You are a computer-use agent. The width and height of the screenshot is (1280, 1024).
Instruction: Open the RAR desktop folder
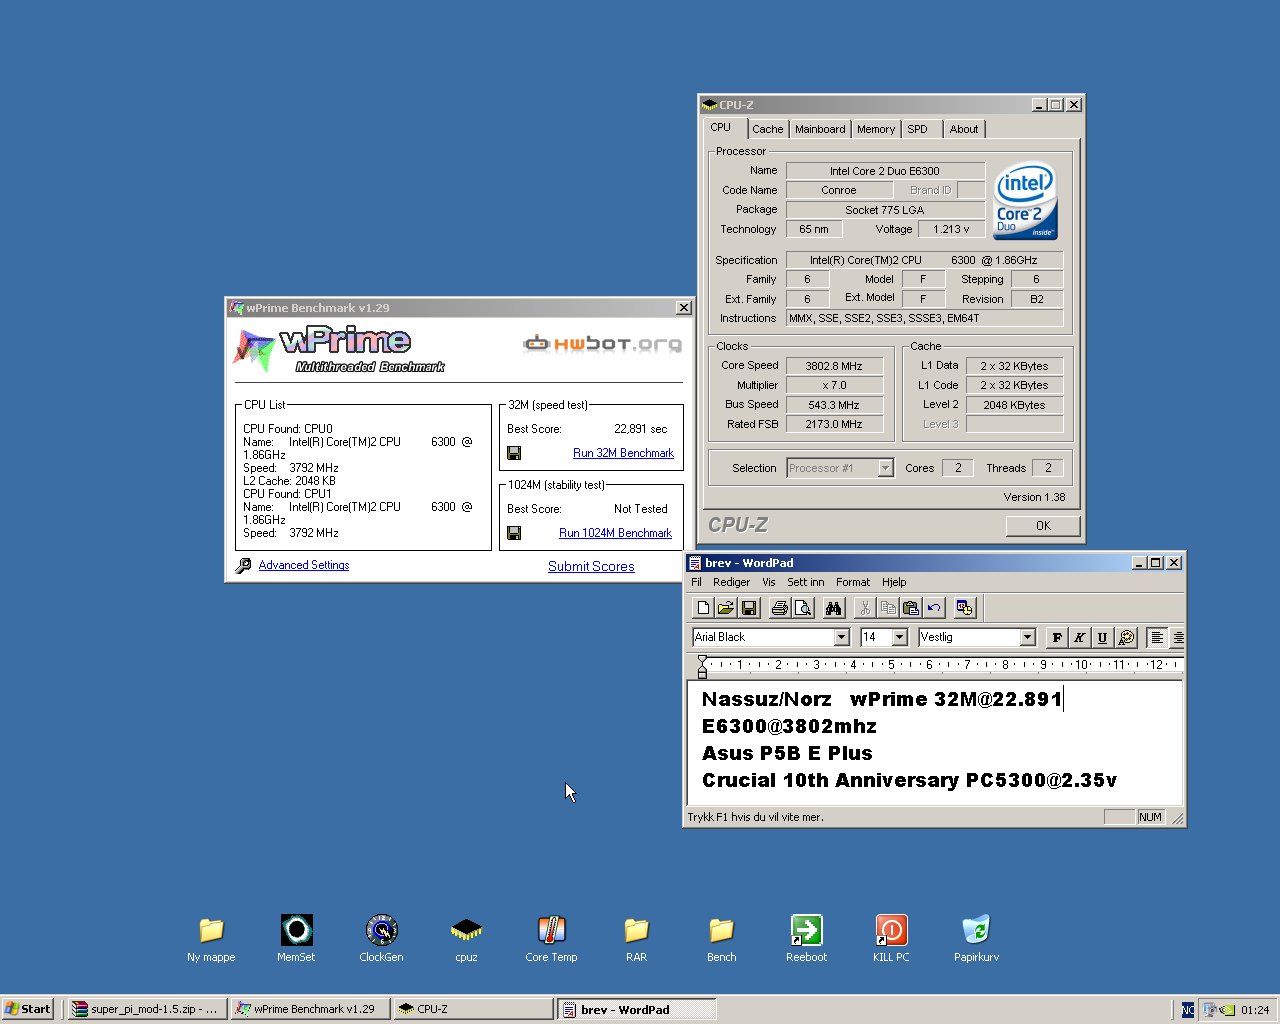636,939
